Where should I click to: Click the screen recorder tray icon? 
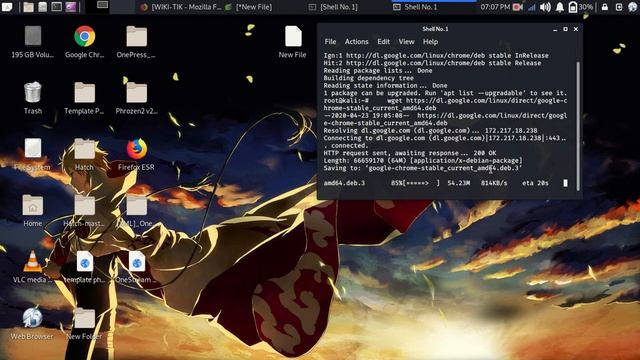(518, 7)
